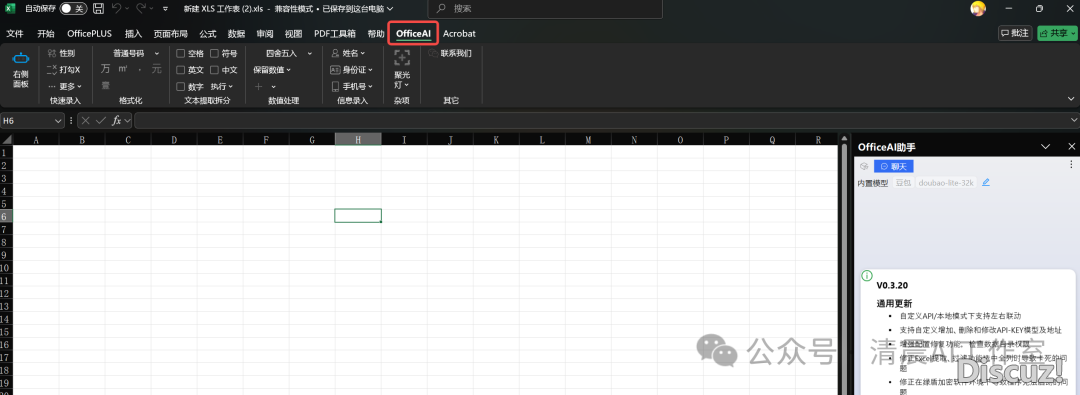1080x395 pixels.
Task: Switch to the OfficePLUS tab
Action: coord(89,34)
